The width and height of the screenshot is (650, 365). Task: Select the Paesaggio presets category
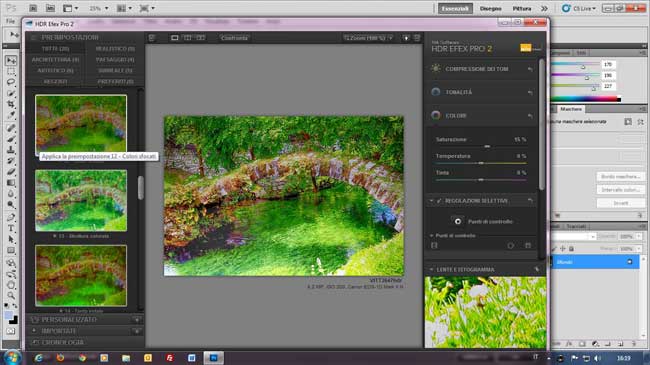click(x=115, y=60)
